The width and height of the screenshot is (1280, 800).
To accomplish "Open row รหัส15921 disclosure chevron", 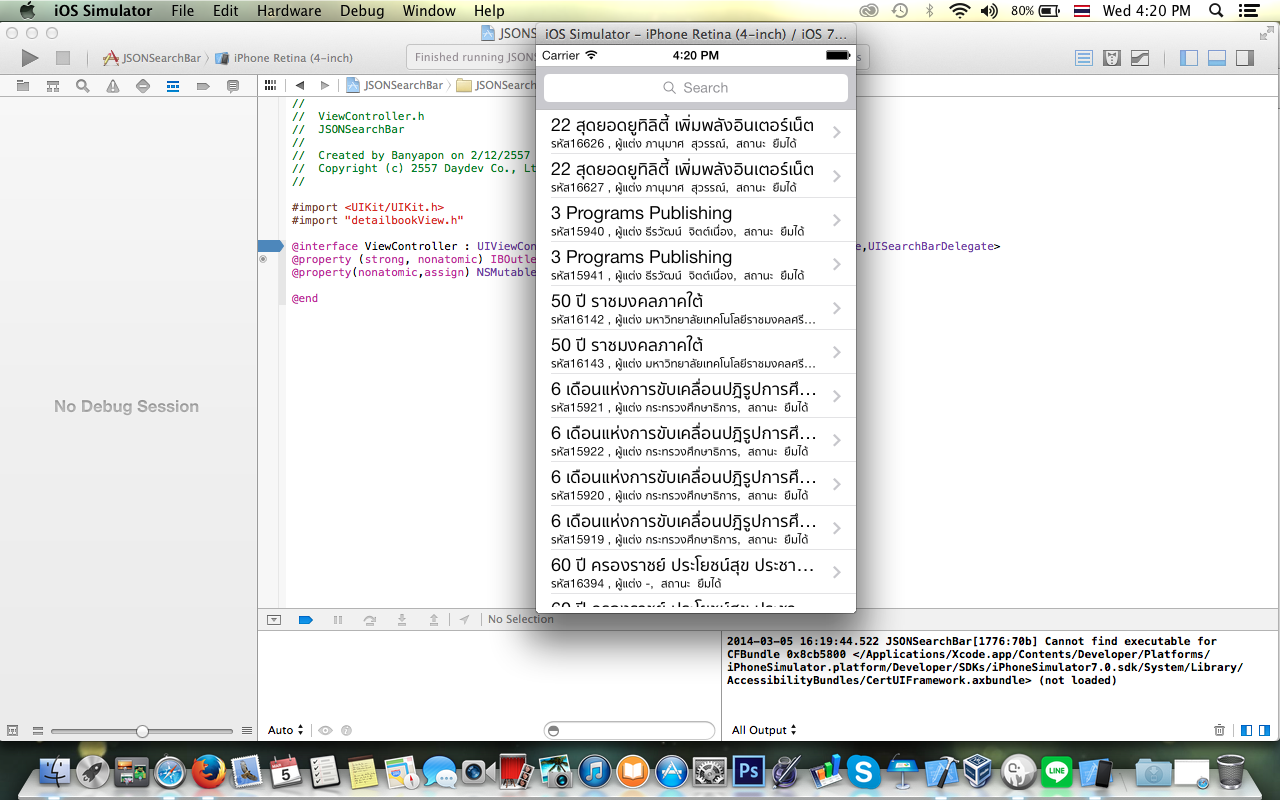I will coord(836,396).
